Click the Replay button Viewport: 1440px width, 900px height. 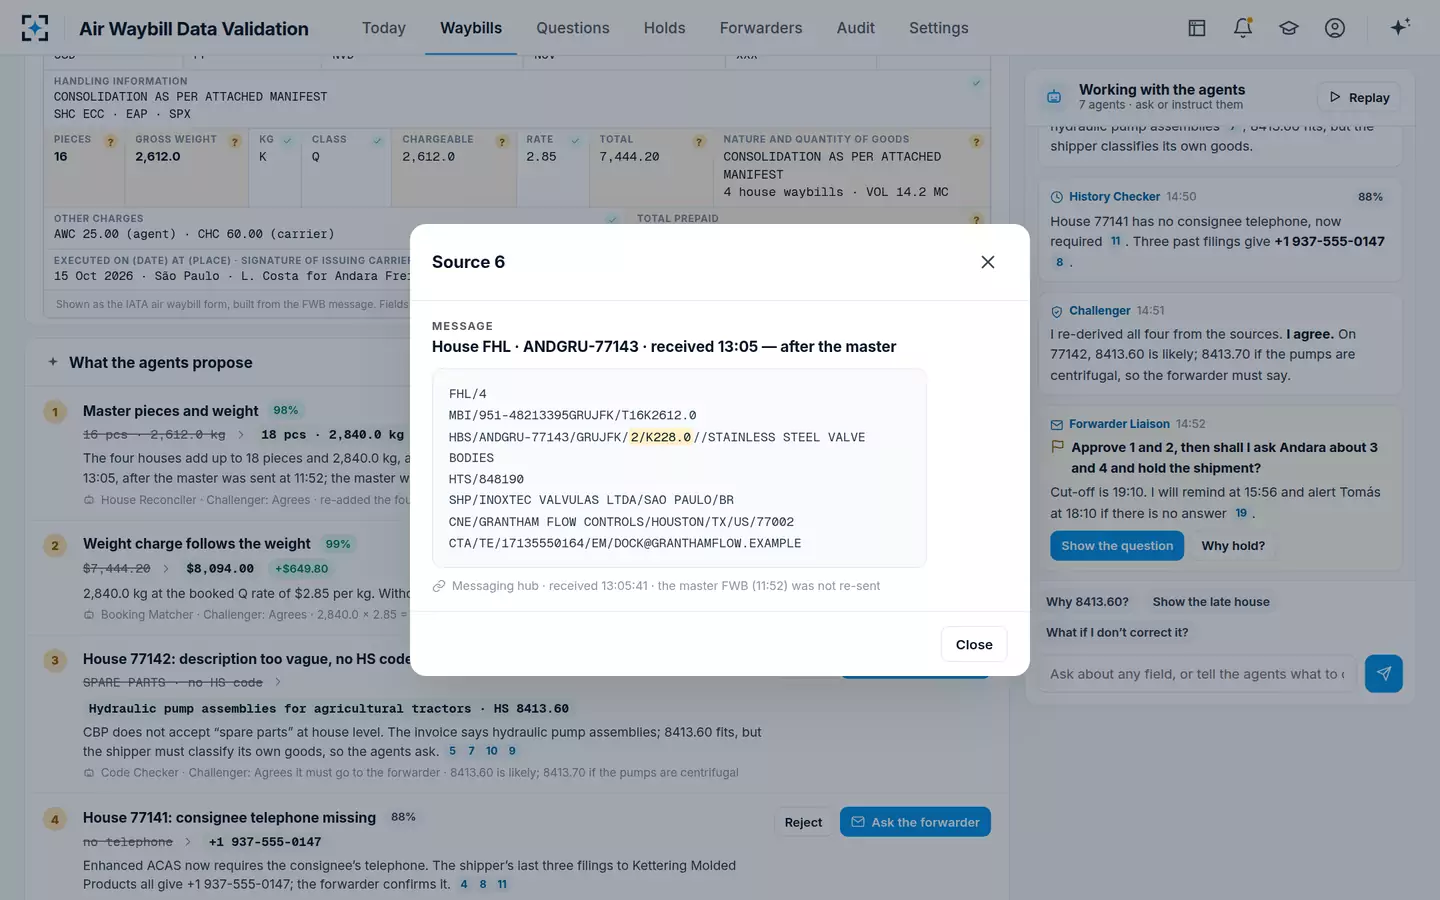[1360, 97]
